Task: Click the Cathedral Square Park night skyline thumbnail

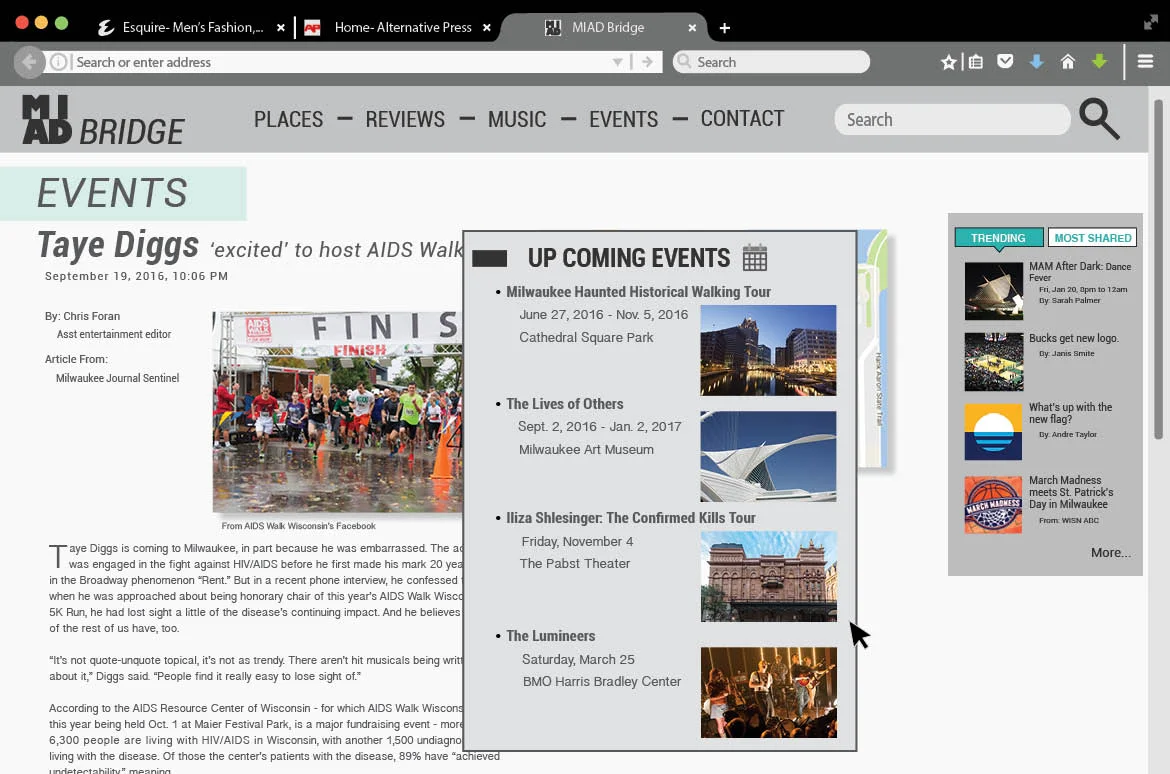Action: coord(768,350)
